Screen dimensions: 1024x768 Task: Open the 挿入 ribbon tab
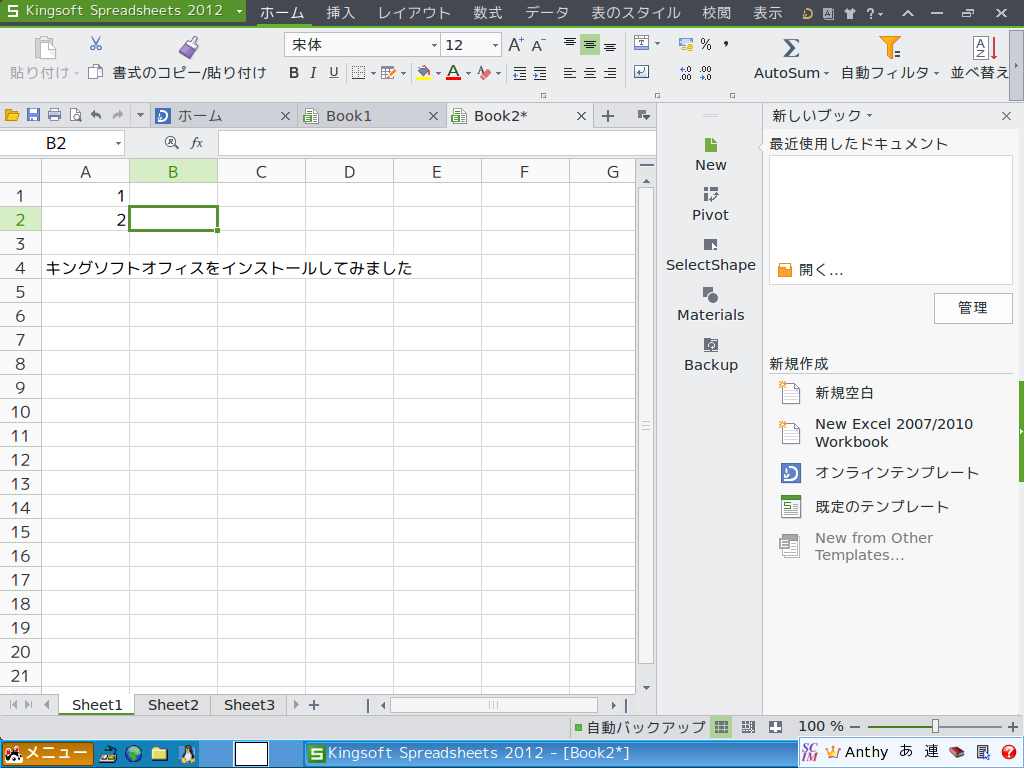[x=340, y=13]
